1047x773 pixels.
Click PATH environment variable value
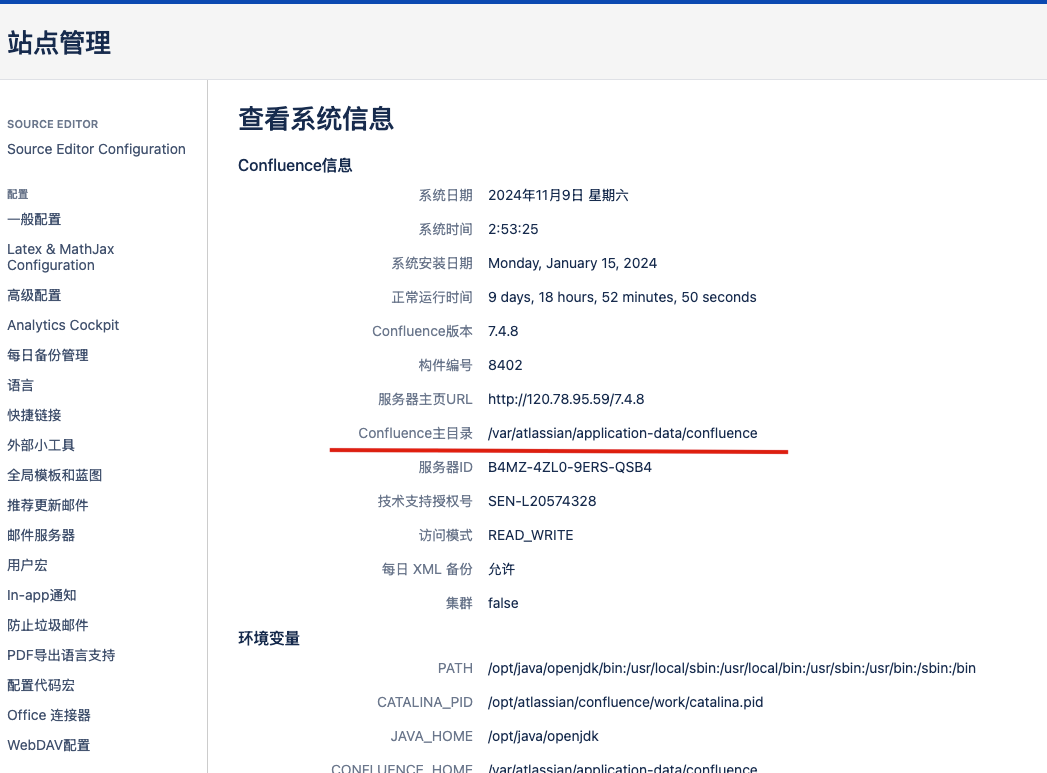click(732, 669)
